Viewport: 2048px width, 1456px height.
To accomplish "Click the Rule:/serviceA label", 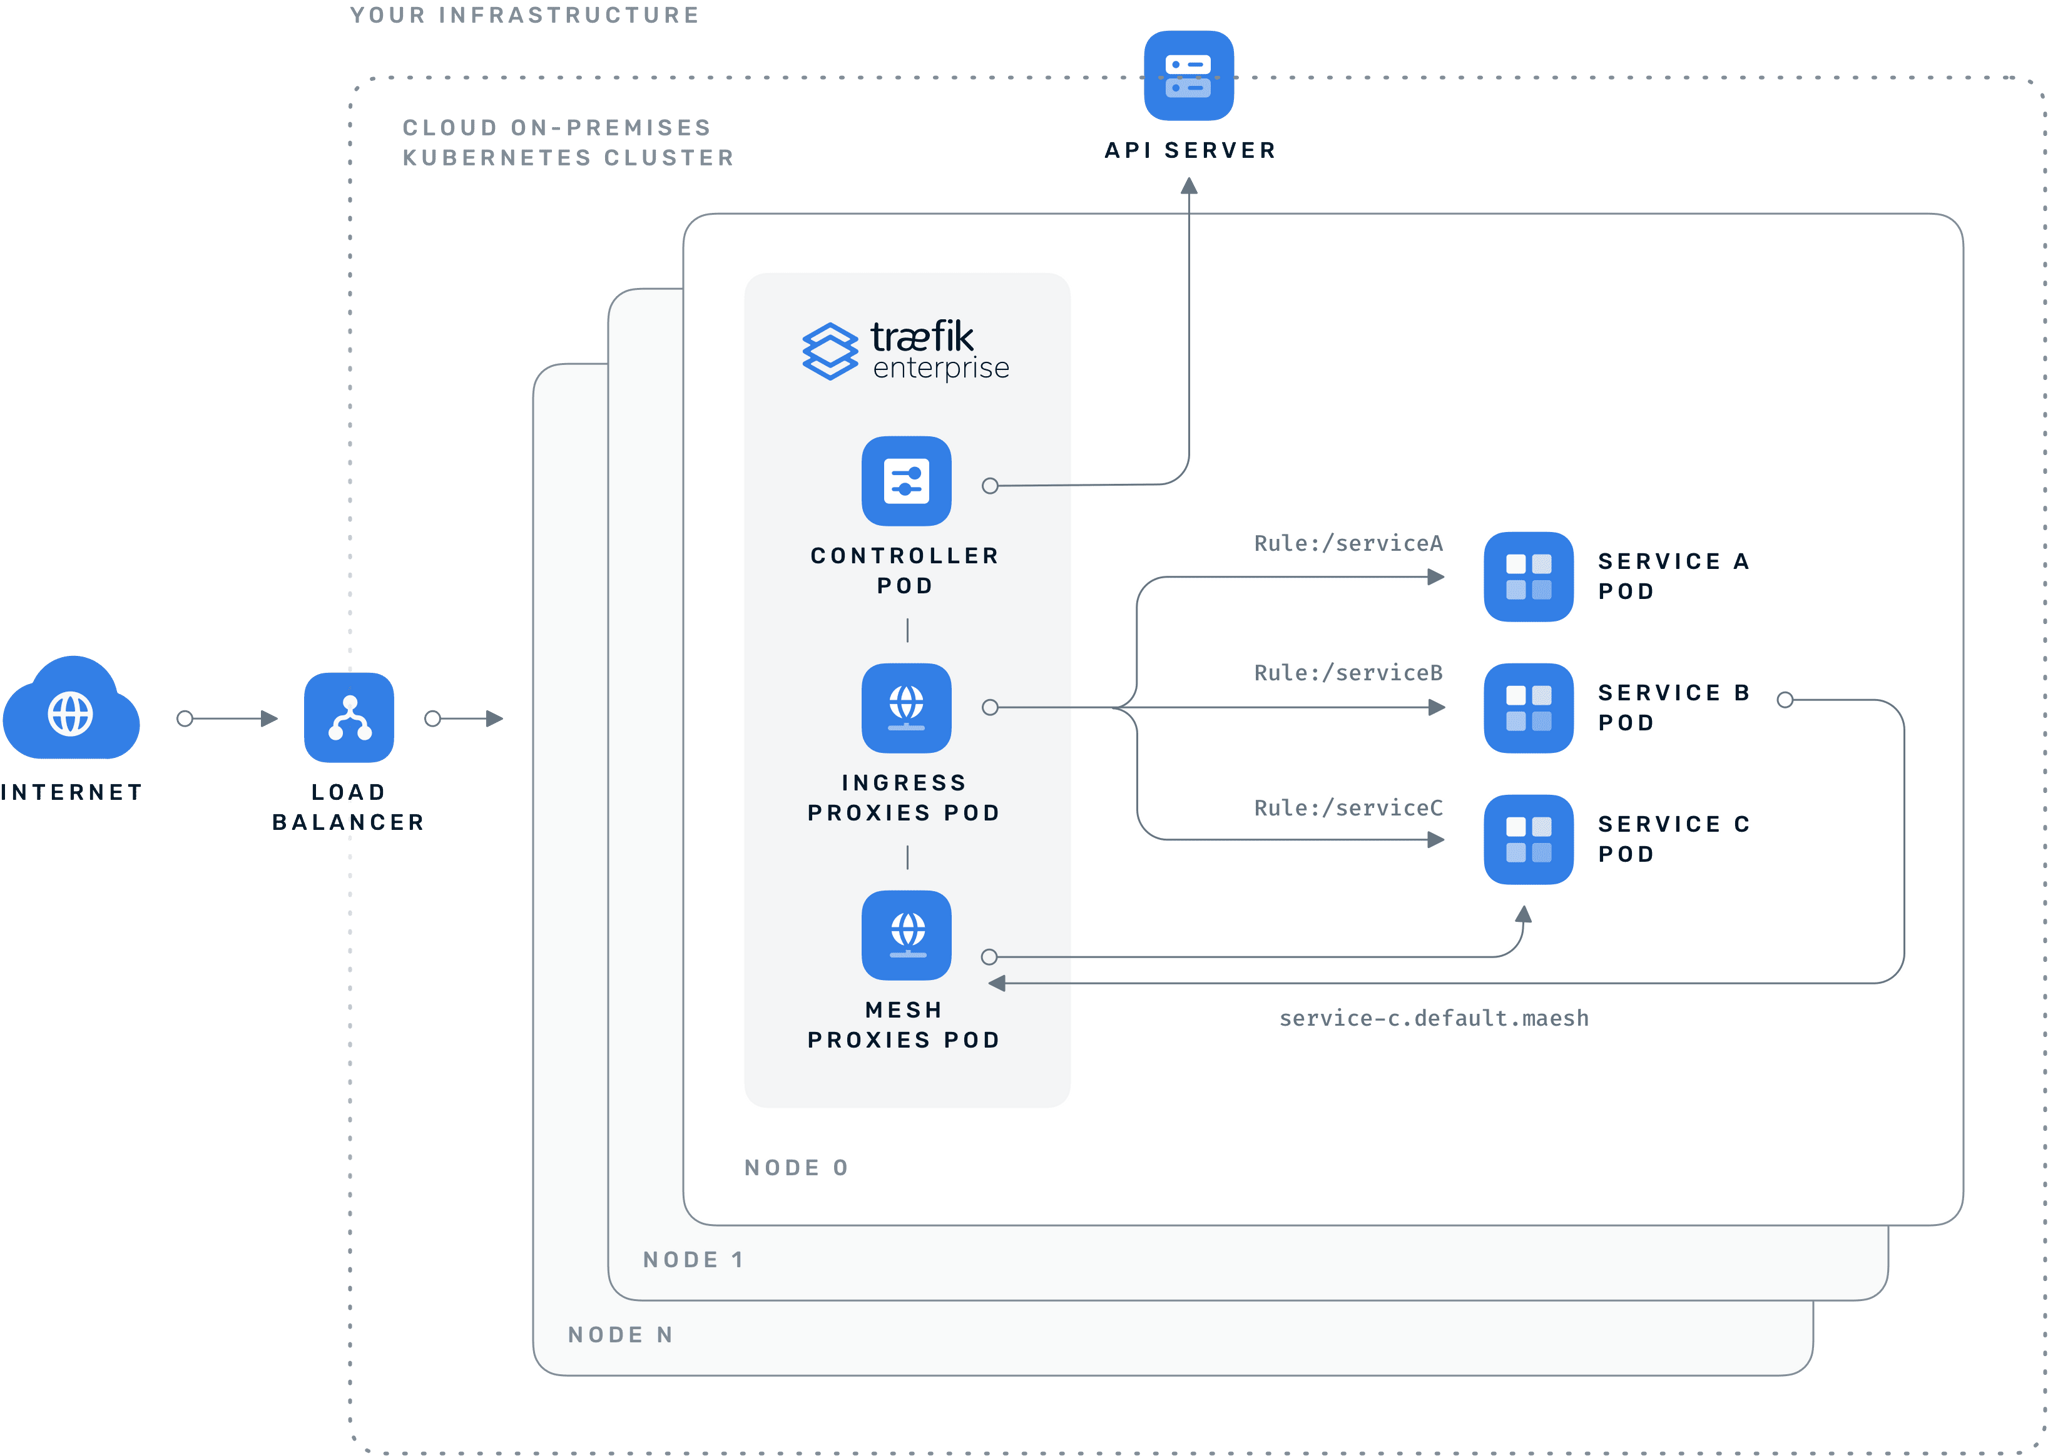I will (1348, 542).
